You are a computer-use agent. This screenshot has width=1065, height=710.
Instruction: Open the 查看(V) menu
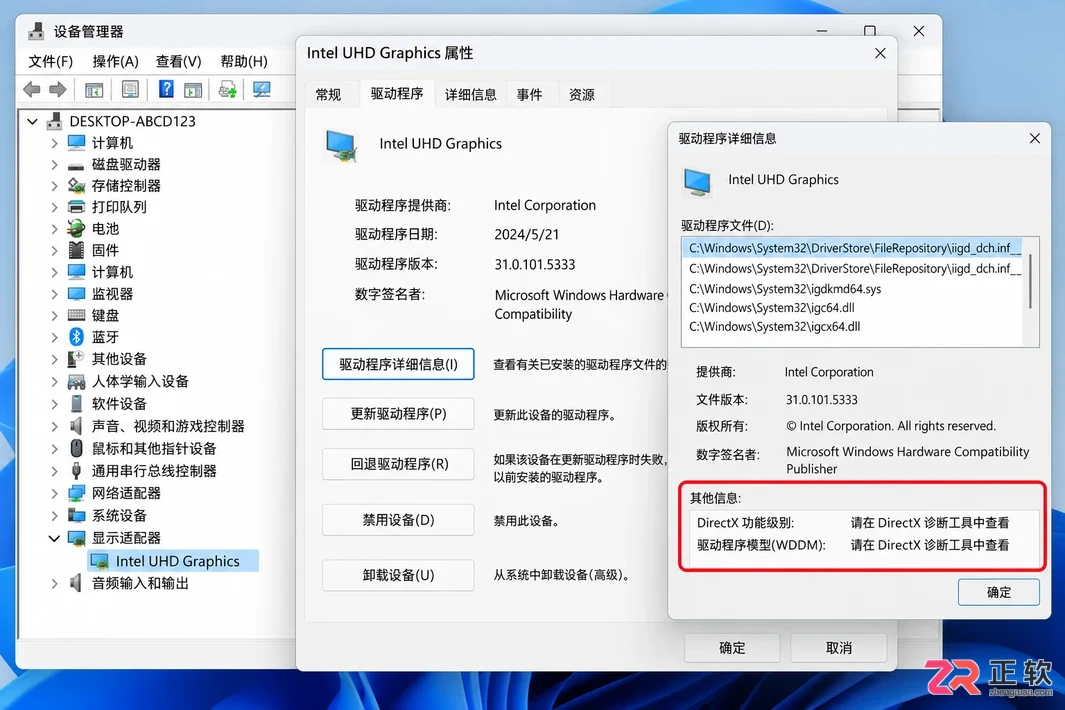click(179, 61)
